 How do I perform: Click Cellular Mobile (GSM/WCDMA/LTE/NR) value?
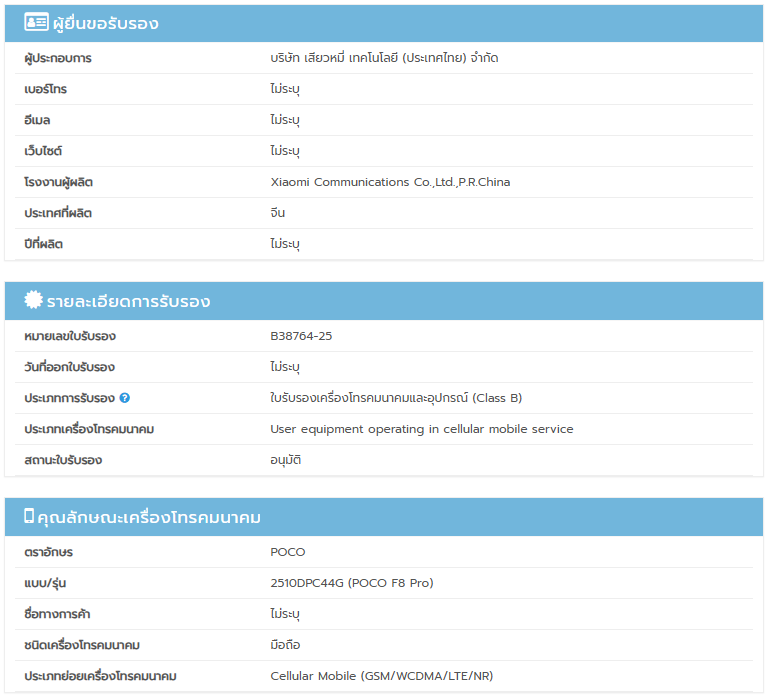[x=381, y=676]
